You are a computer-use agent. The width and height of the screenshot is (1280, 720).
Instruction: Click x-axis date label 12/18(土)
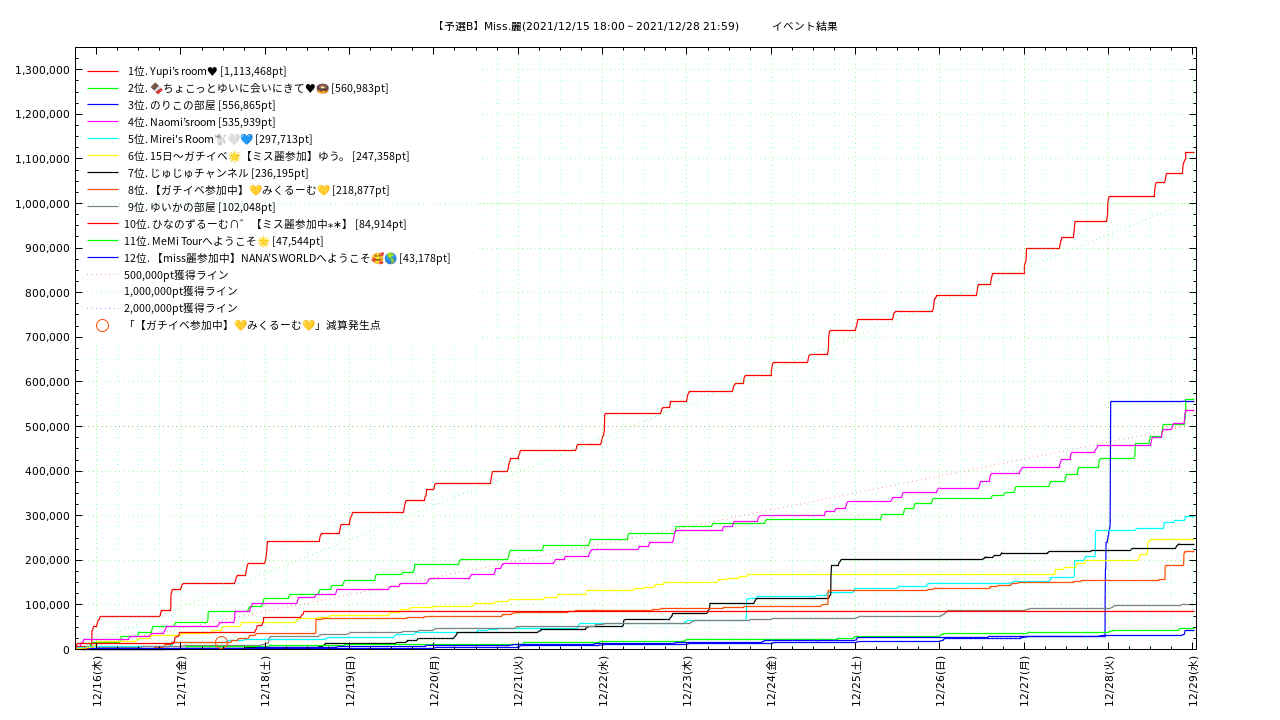(265, 682)
